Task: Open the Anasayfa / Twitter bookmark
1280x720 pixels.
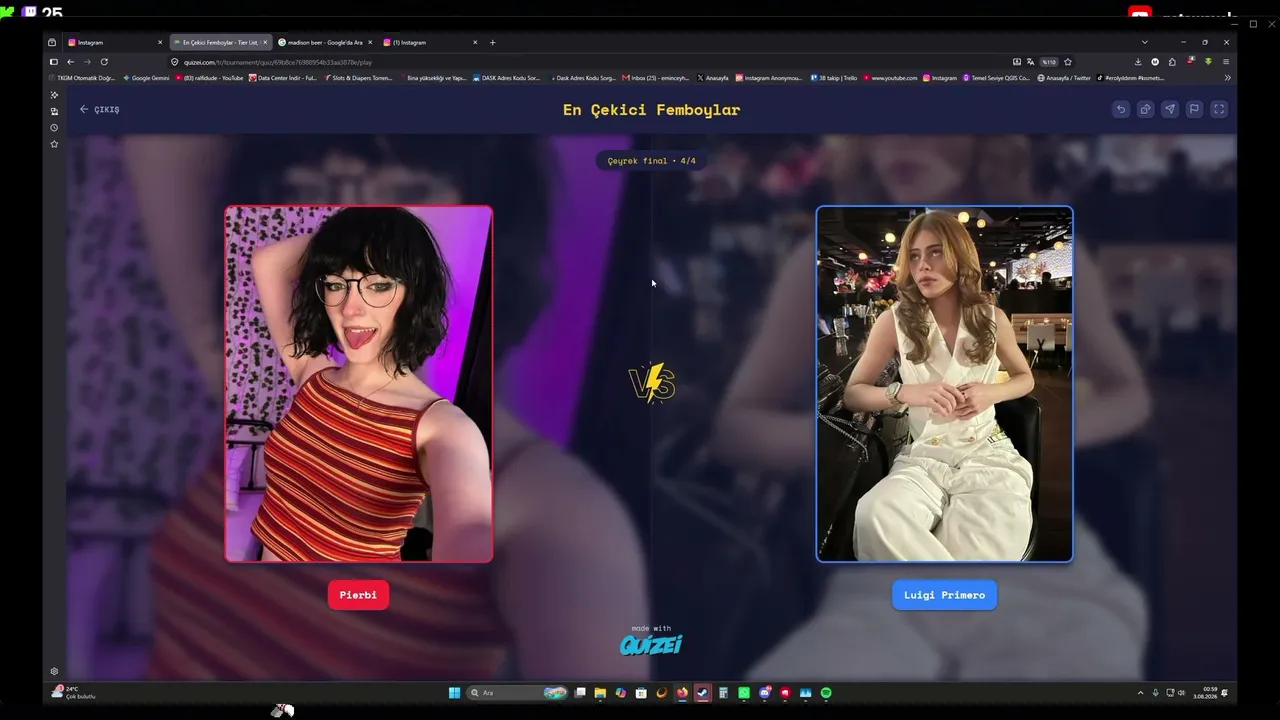Action: (x=1064, y=78)
